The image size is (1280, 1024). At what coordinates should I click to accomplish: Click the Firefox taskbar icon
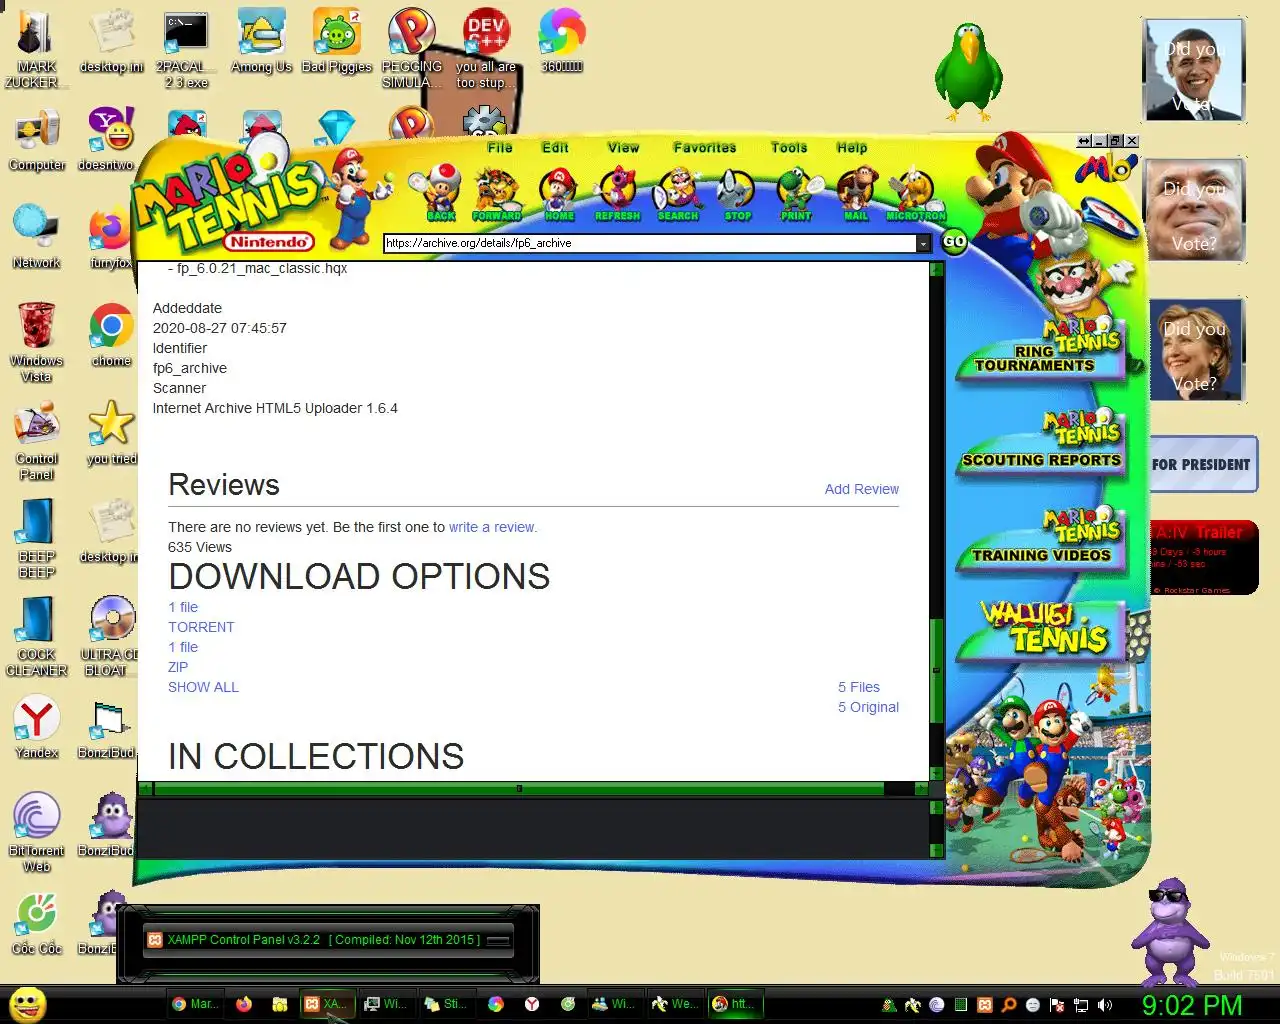pos(243,1004)
